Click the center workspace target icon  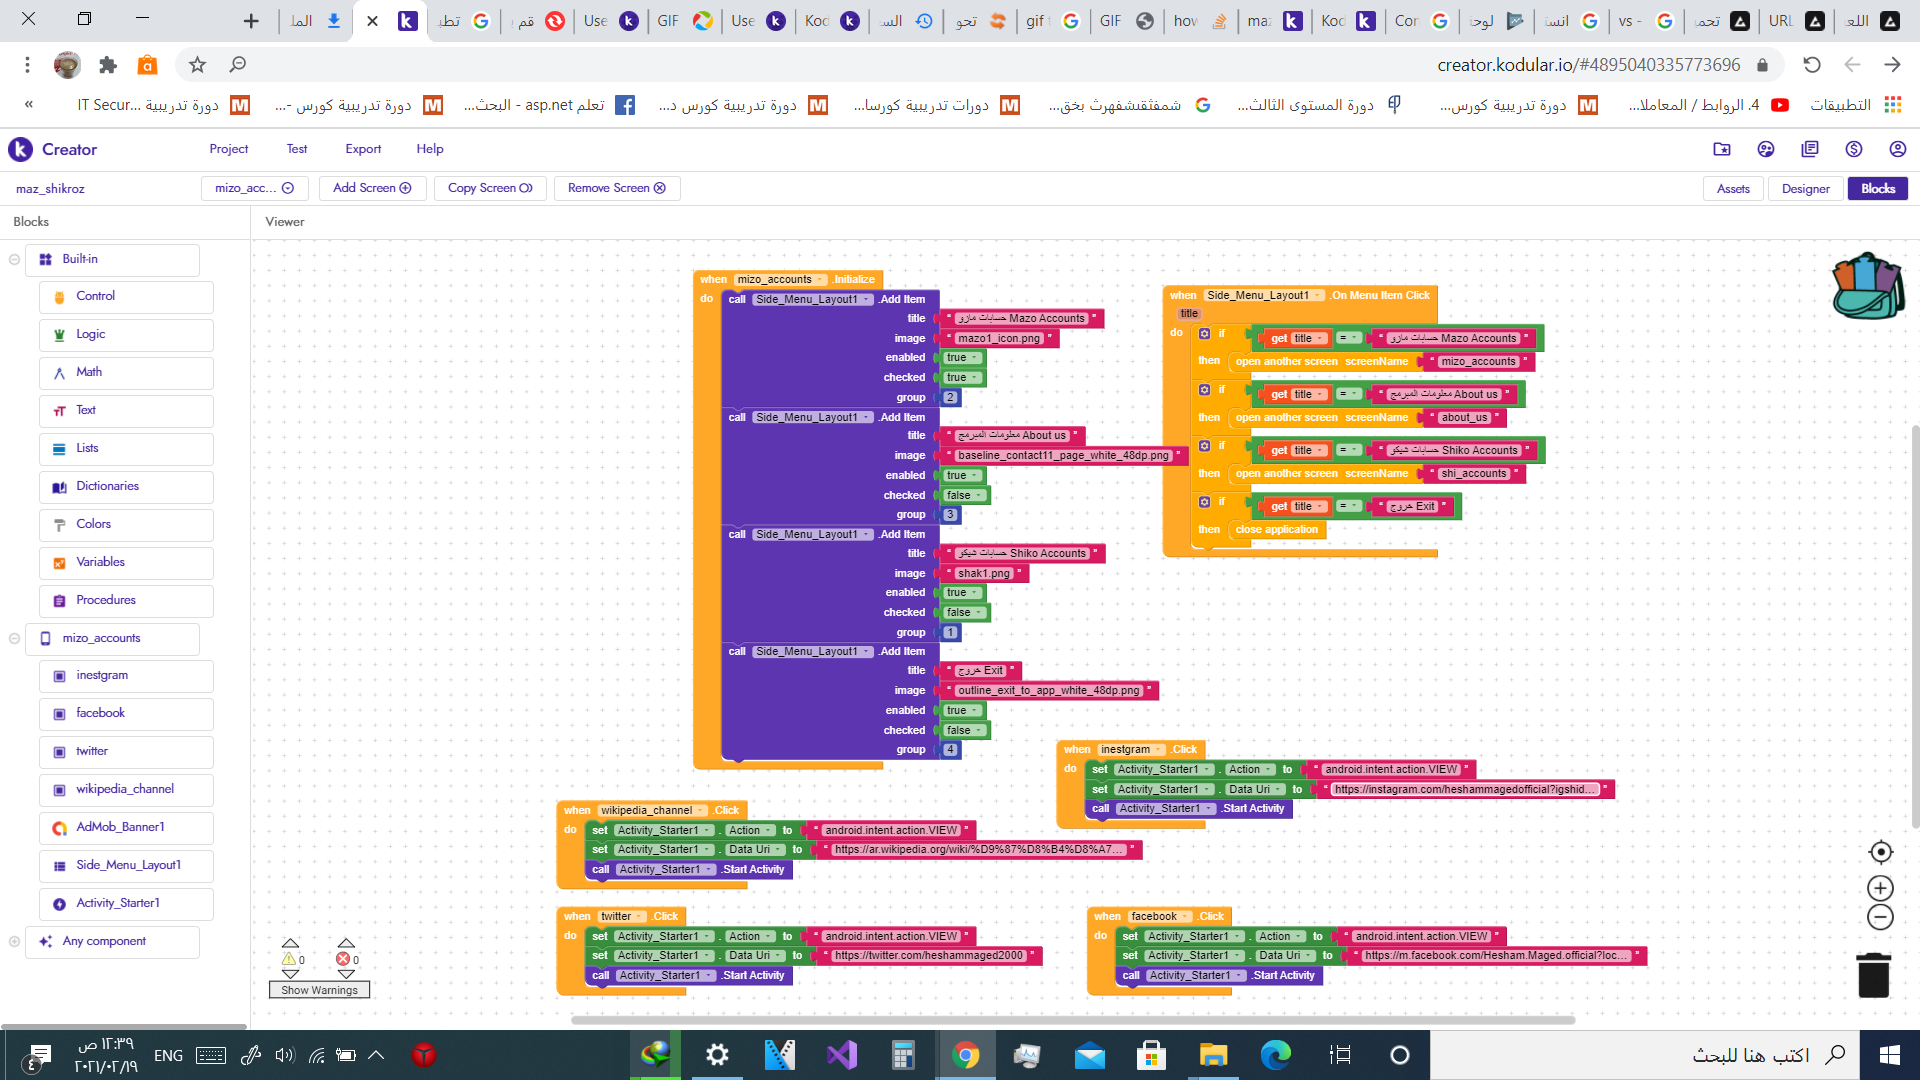tap(1880, 852)
